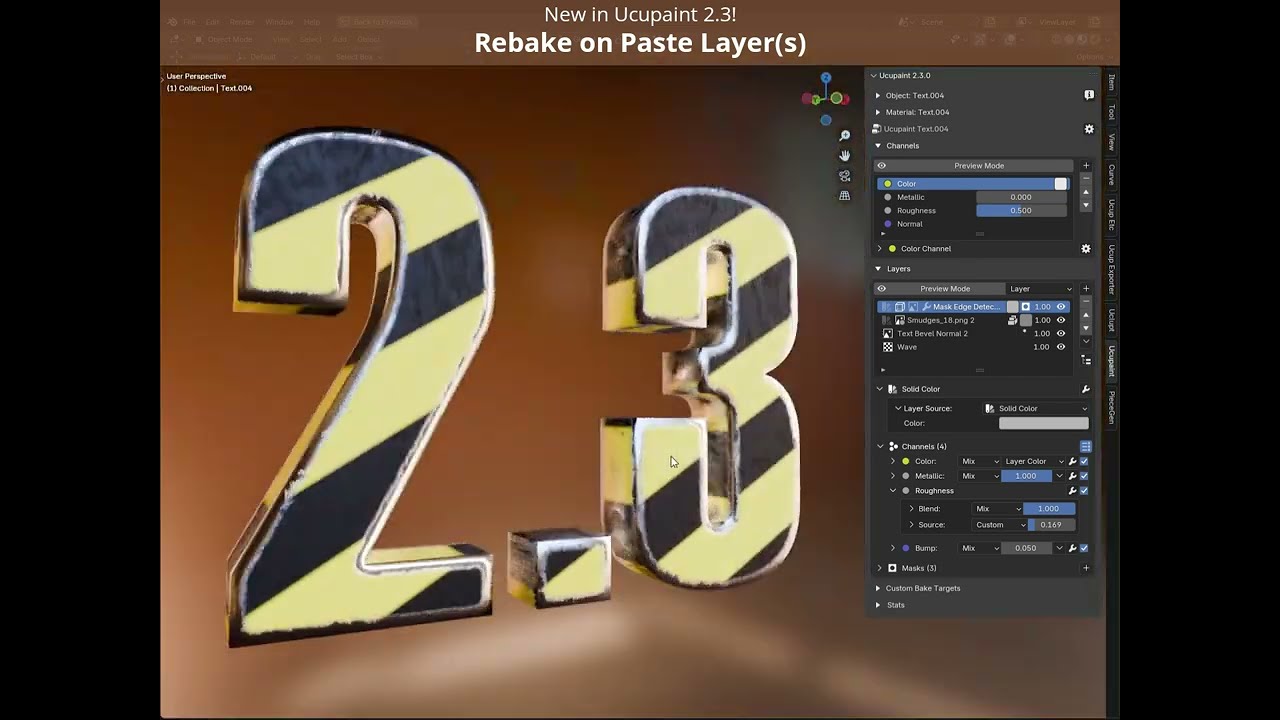Open the Color Channel gear settings
Image resolution: width=1280 pixels, height=720 pixels.
pos(1086,249)
